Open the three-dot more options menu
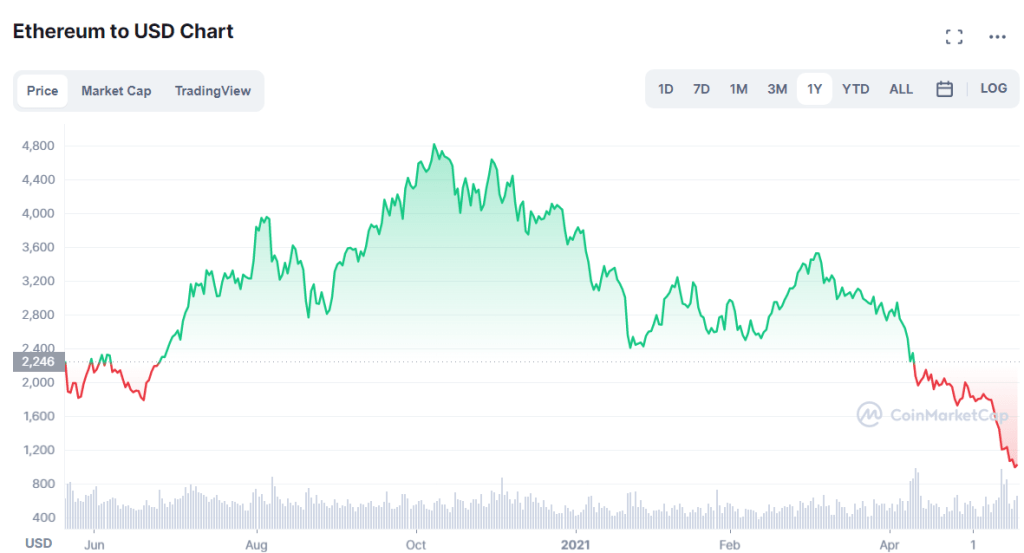1024x553 pixels. 997,37
